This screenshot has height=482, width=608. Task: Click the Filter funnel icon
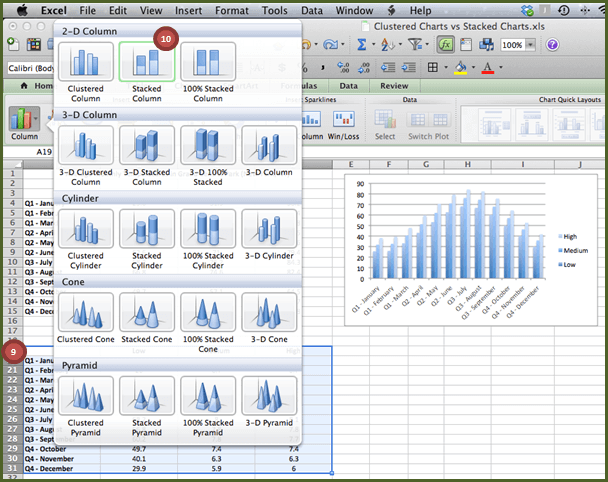click(x=415, y=45)
